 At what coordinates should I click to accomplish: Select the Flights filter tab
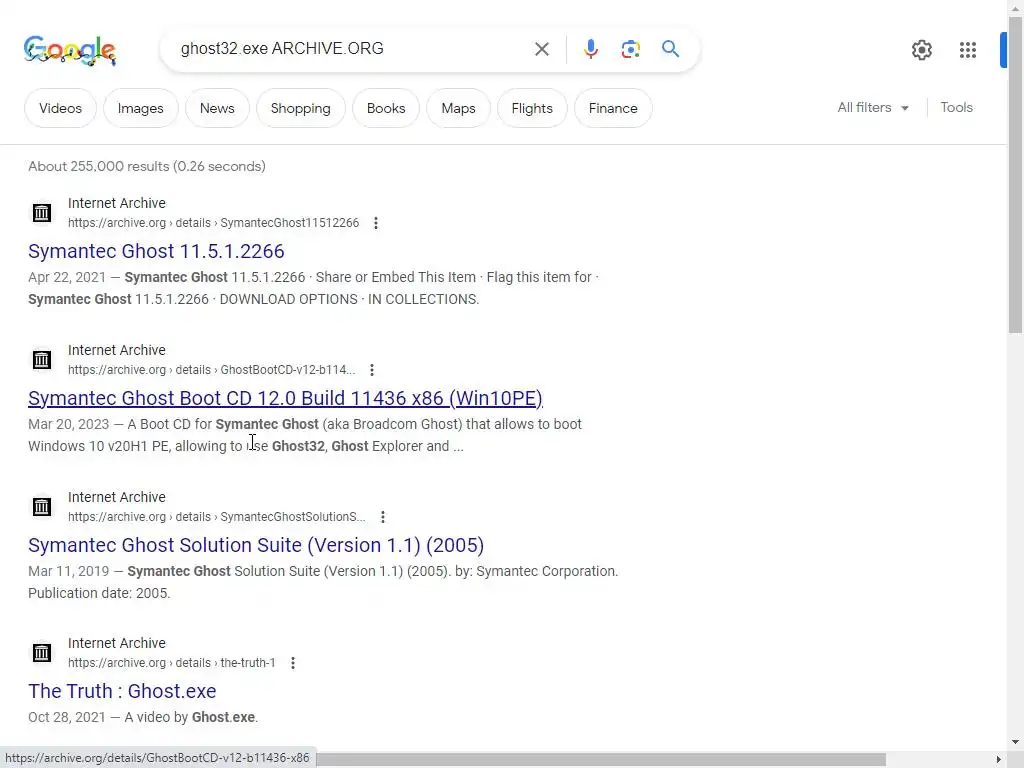click(532, 108)
